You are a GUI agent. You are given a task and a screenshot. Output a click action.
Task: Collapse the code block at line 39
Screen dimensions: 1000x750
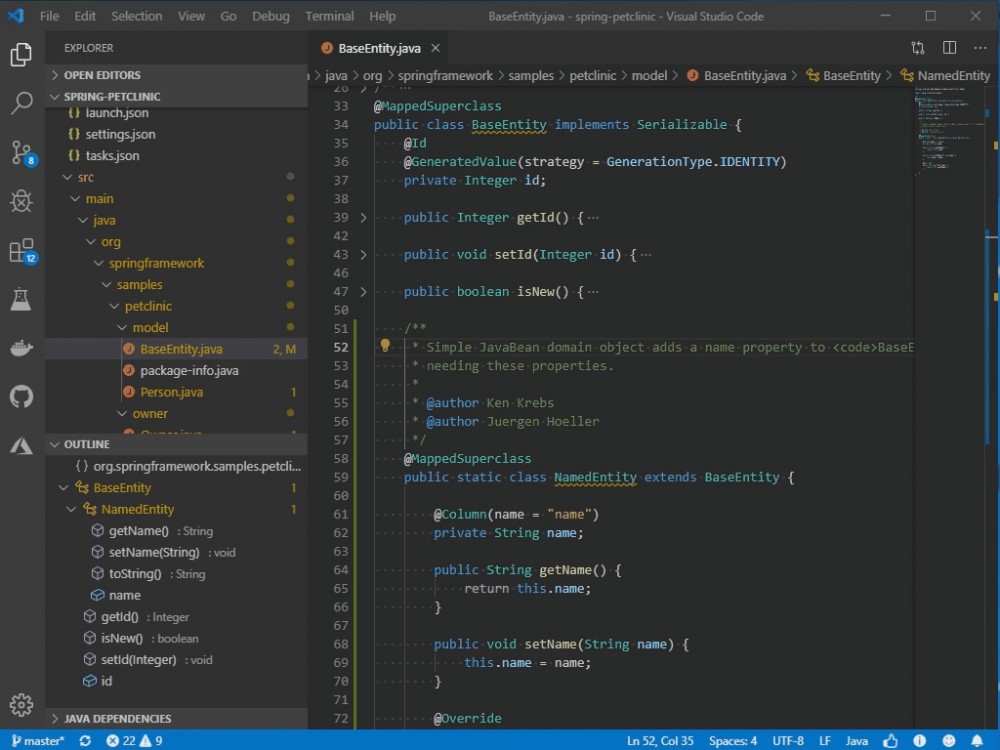click(362, 217)
